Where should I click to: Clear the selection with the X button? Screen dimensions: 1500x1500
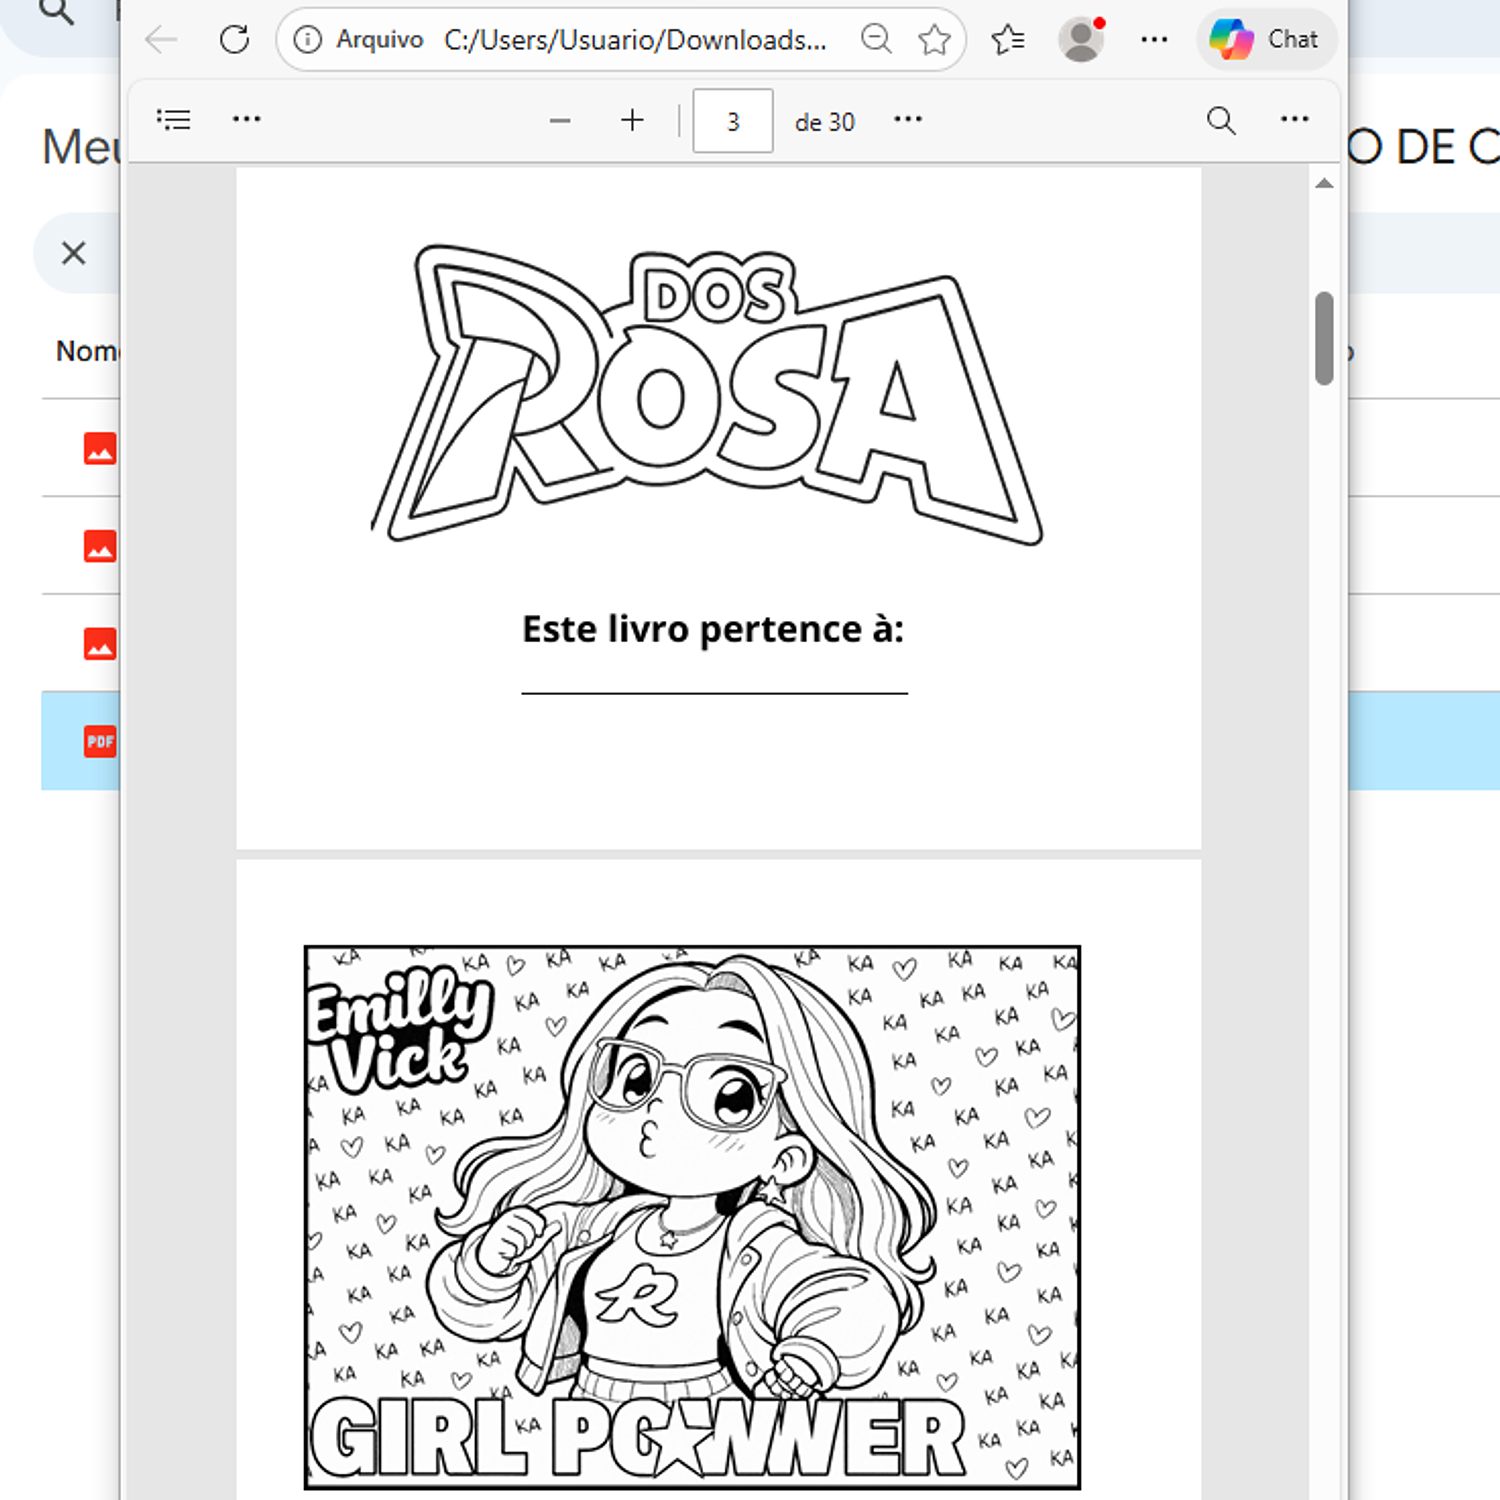coord(73,253)
